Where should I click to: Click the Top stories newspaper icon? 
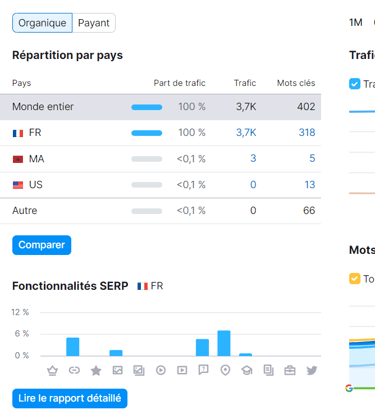(x=268, y=370)
